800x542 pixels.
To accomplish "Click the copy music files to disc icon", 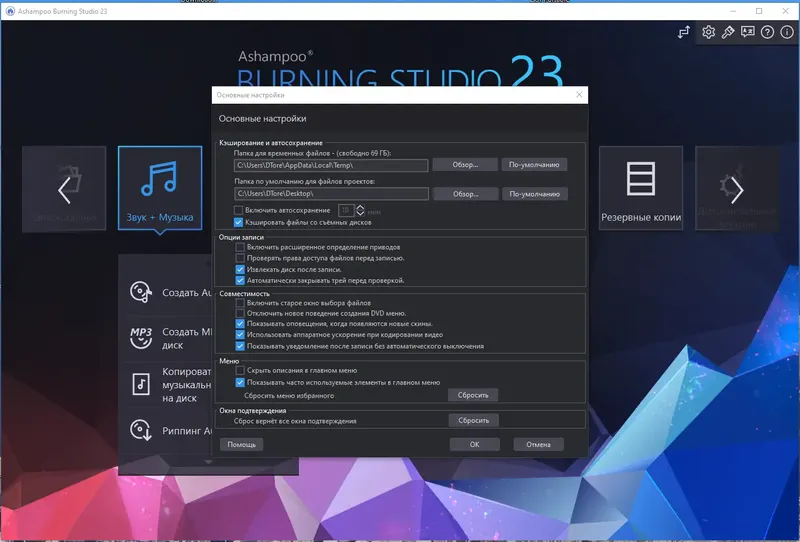I will coord(141,384).
